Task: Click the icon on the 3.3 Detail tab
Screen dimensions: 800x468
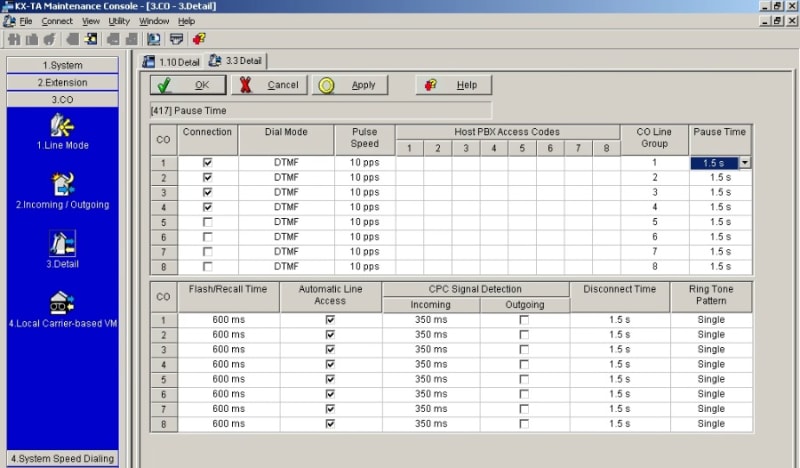Action: (x=215, y=61)
